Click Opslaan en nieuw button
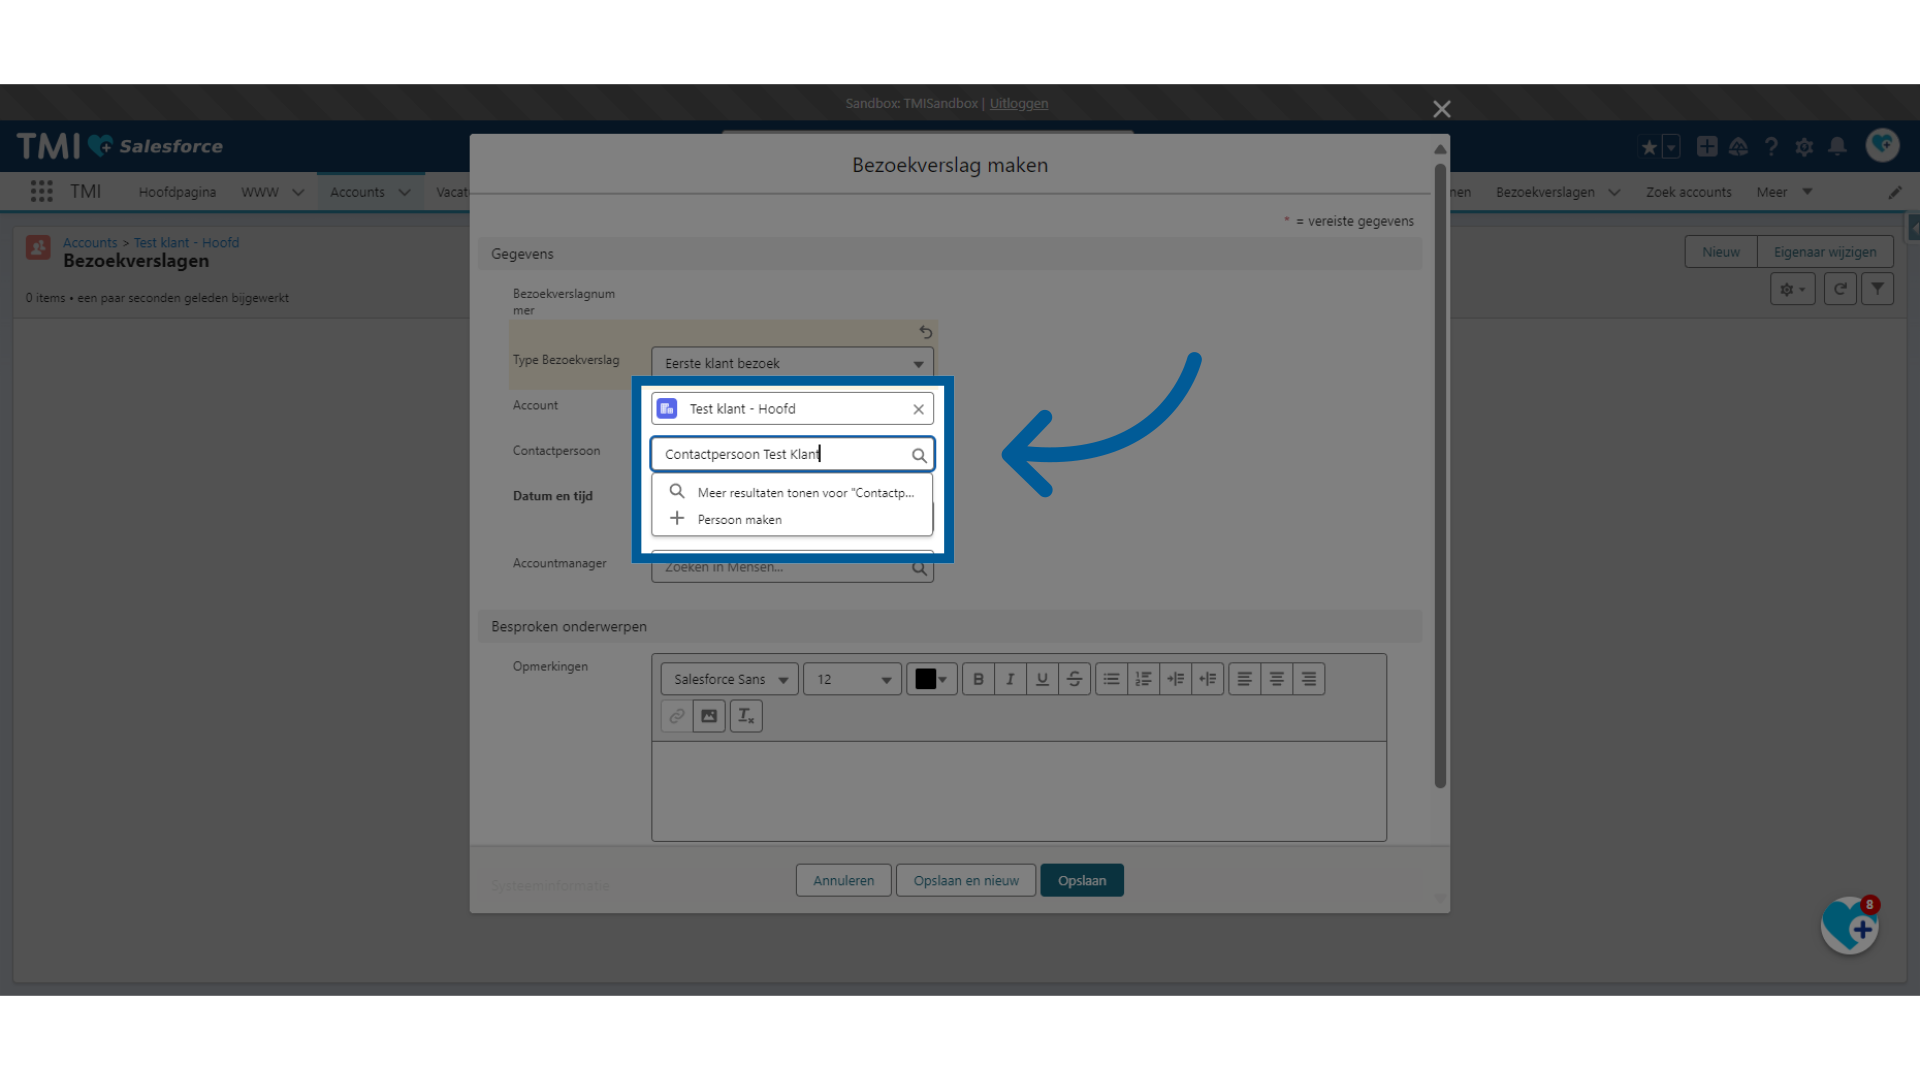The width and height of the screenshot is (1920, 1080). point(967,880)
